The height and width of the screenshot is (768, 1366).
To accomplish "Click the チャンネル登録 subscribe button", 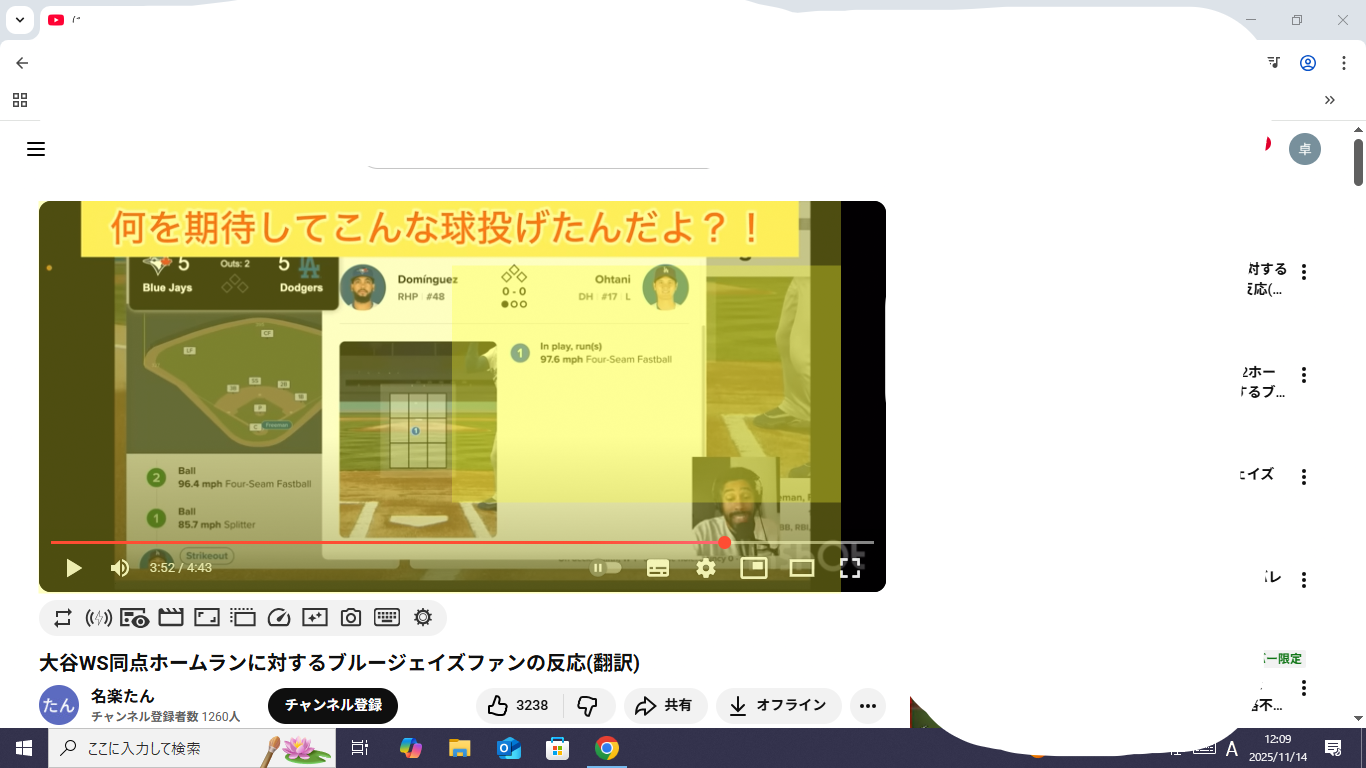I will (x=333, y=706).
